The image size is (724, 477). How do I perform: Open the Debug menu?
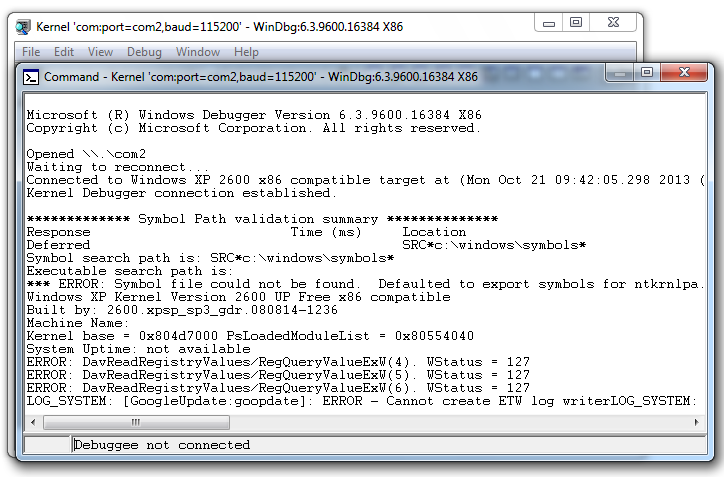click(144, 52)
